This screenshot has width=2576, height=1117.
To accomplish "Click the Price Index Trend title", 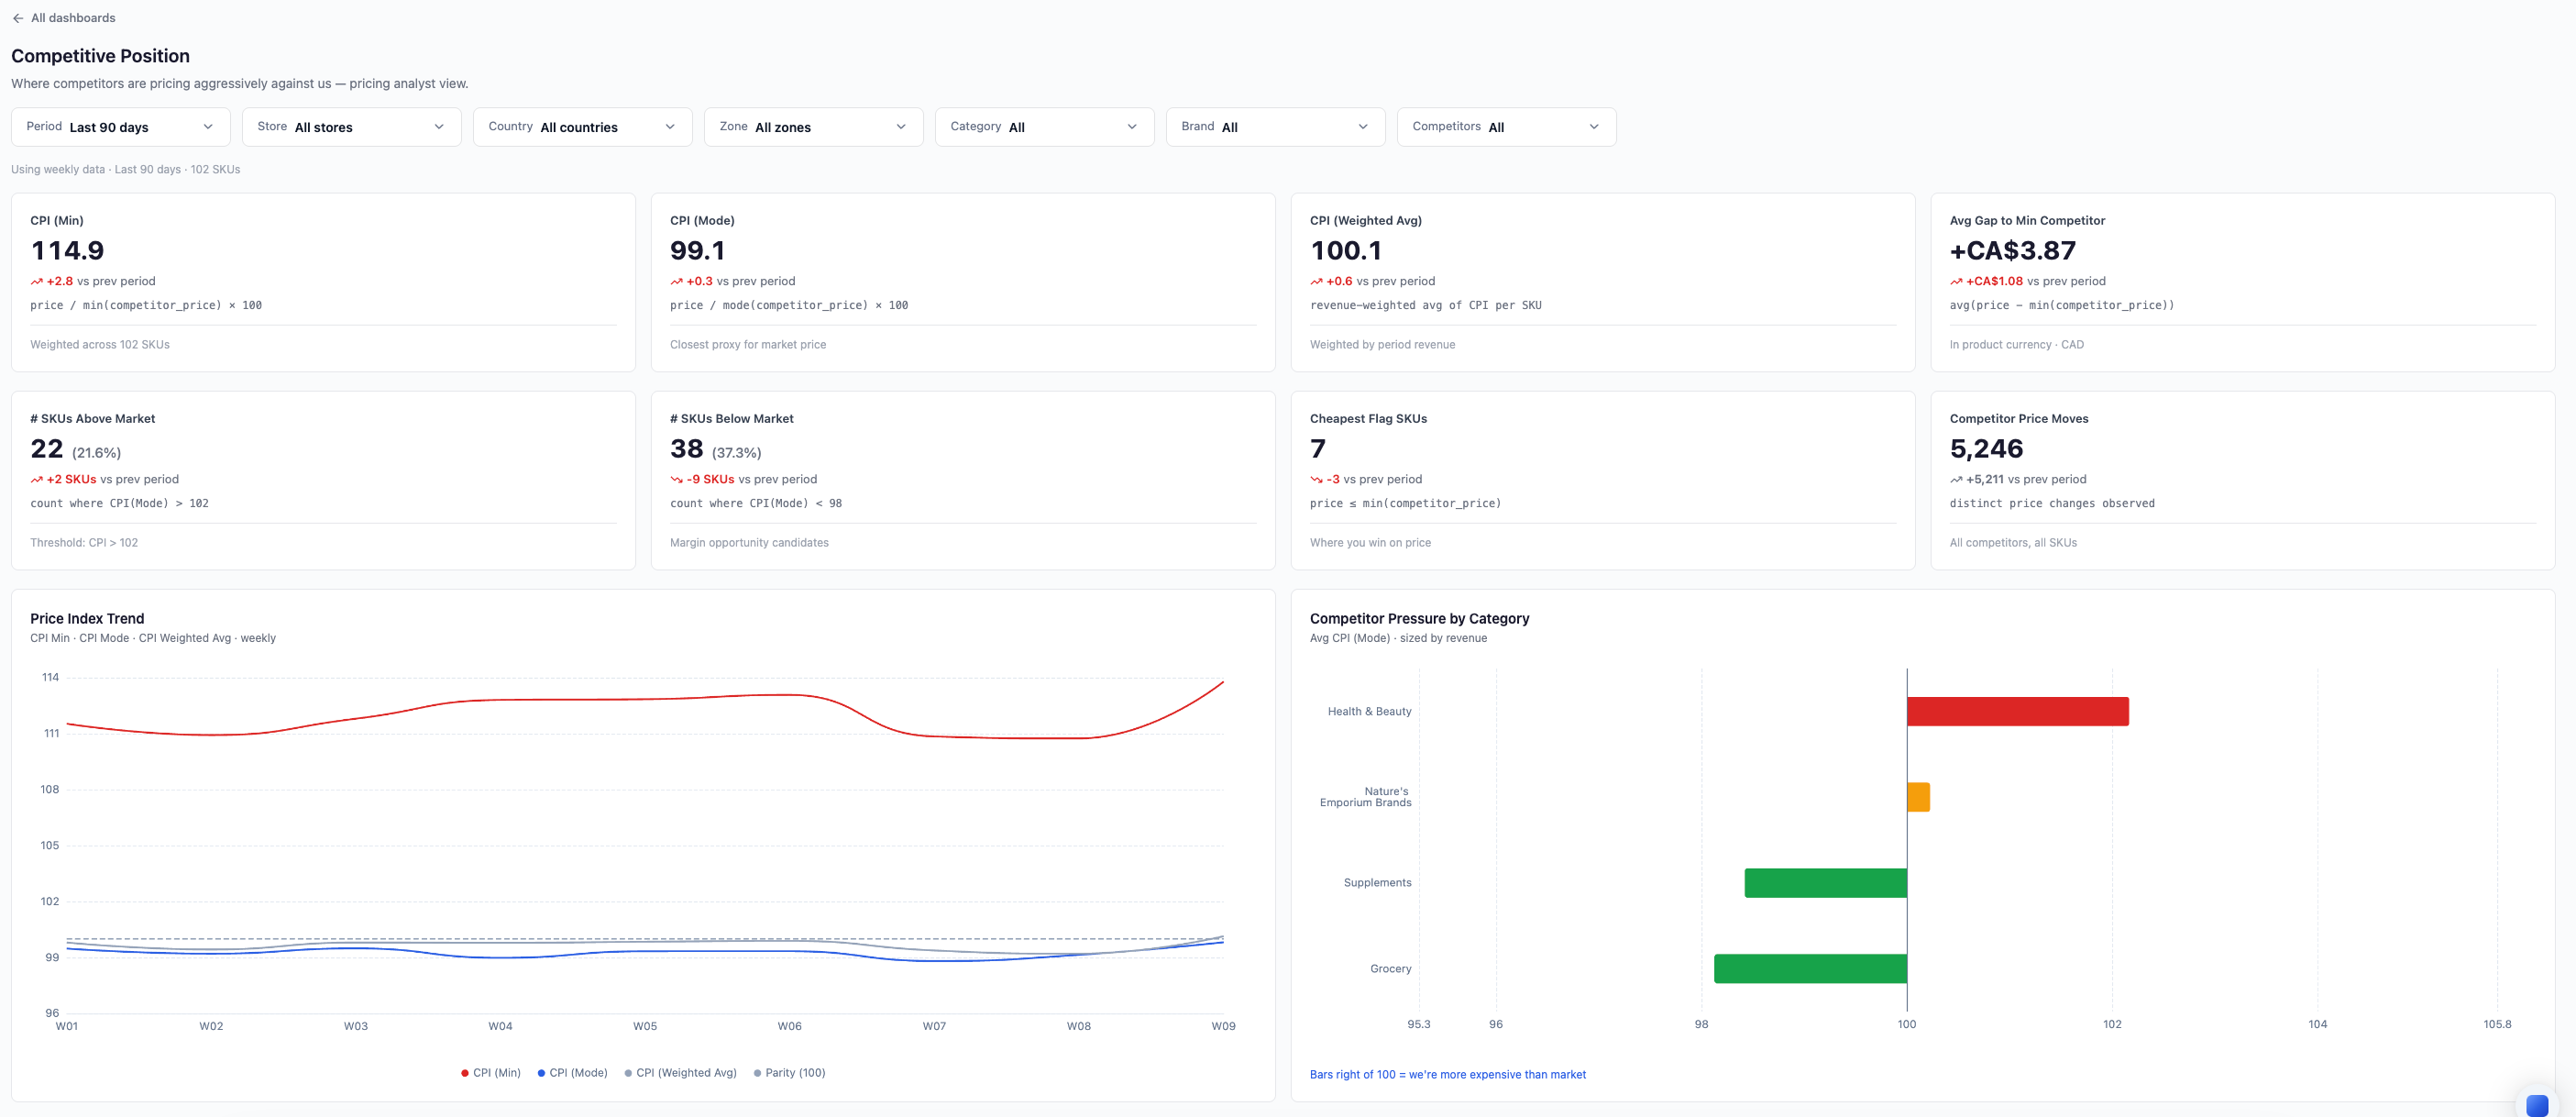I will click(x=87, y=619).
